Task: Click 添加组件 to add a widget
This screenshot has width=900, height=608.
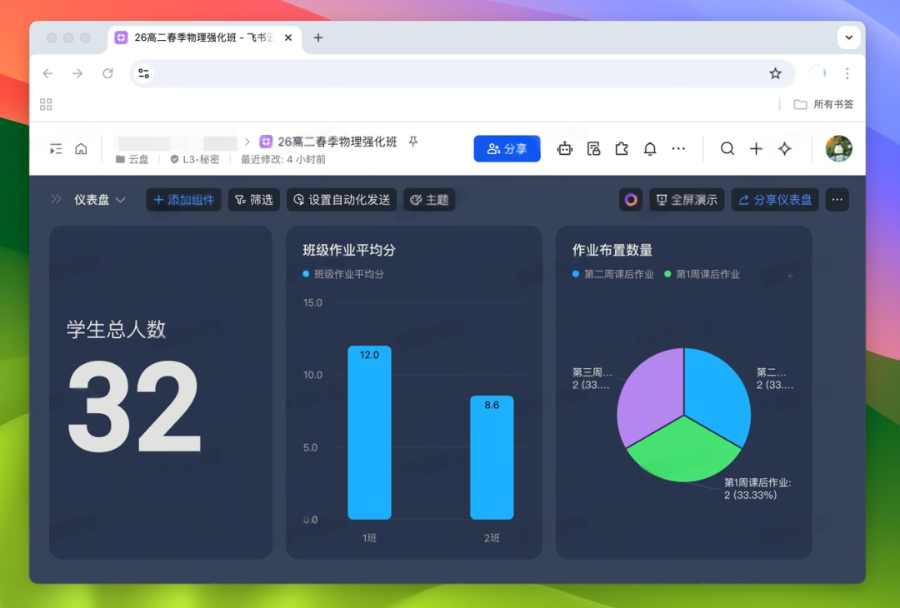Action: 184,200
